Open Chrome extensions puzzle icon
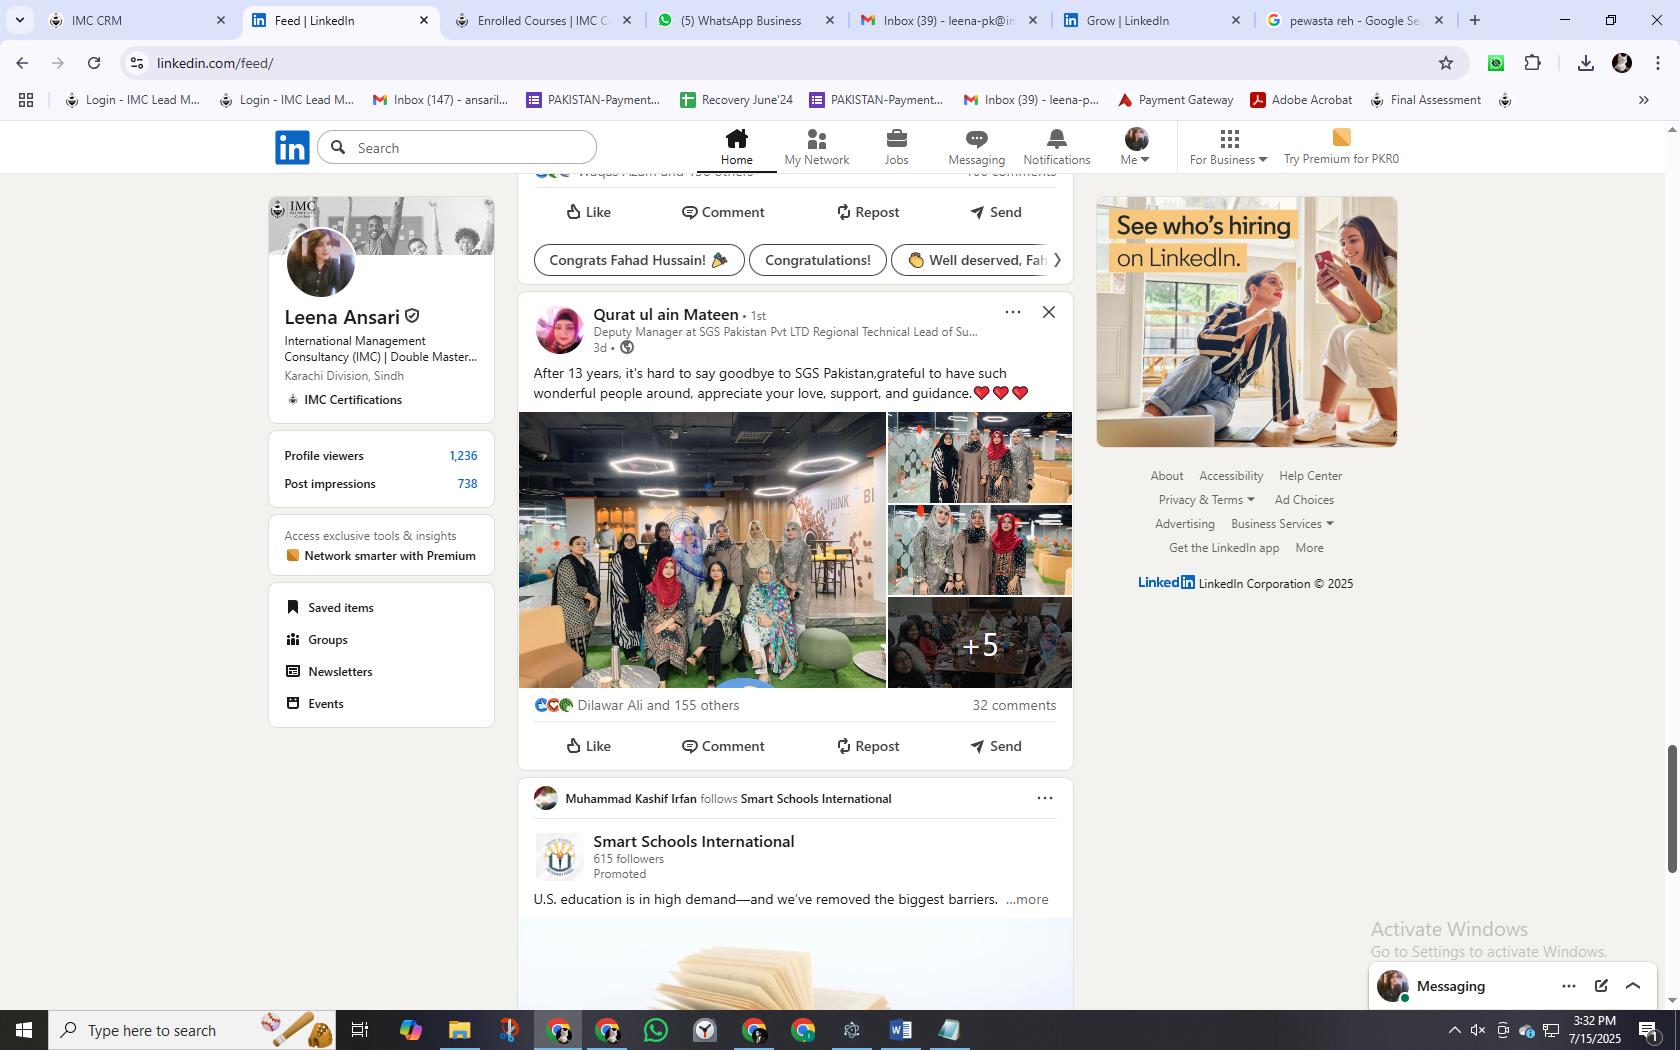 1533,63
